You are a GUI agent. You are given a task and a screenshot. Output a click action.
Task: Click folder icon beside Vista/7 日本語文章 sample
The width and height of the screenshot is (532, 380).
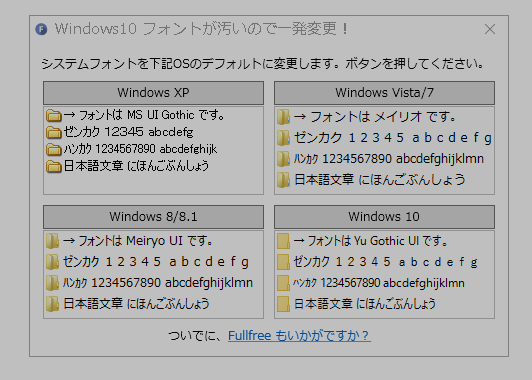pyautogui.click(x=283, y=180)
